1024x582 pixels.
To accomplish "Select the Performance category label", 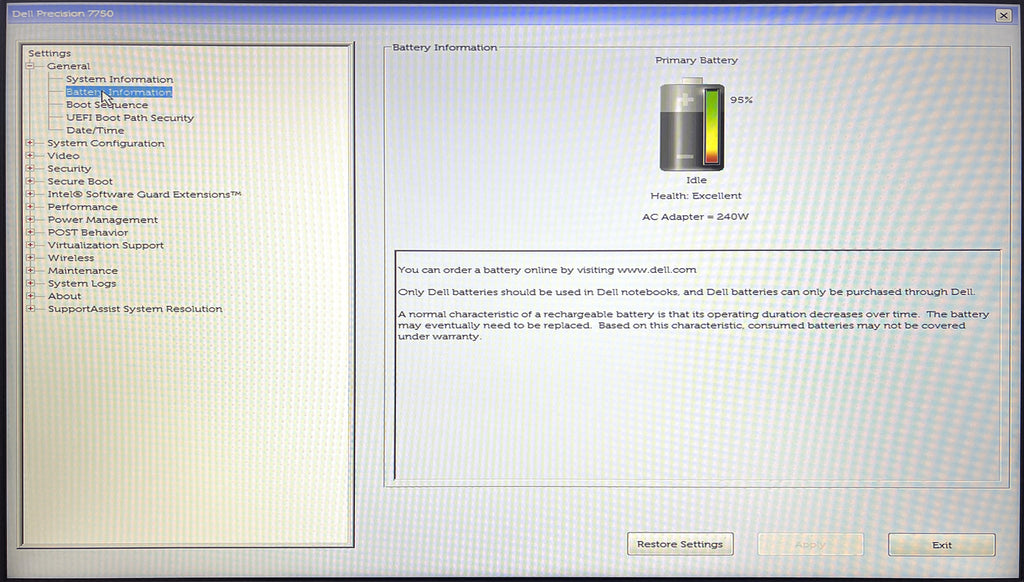I will [x=83, y=206].
